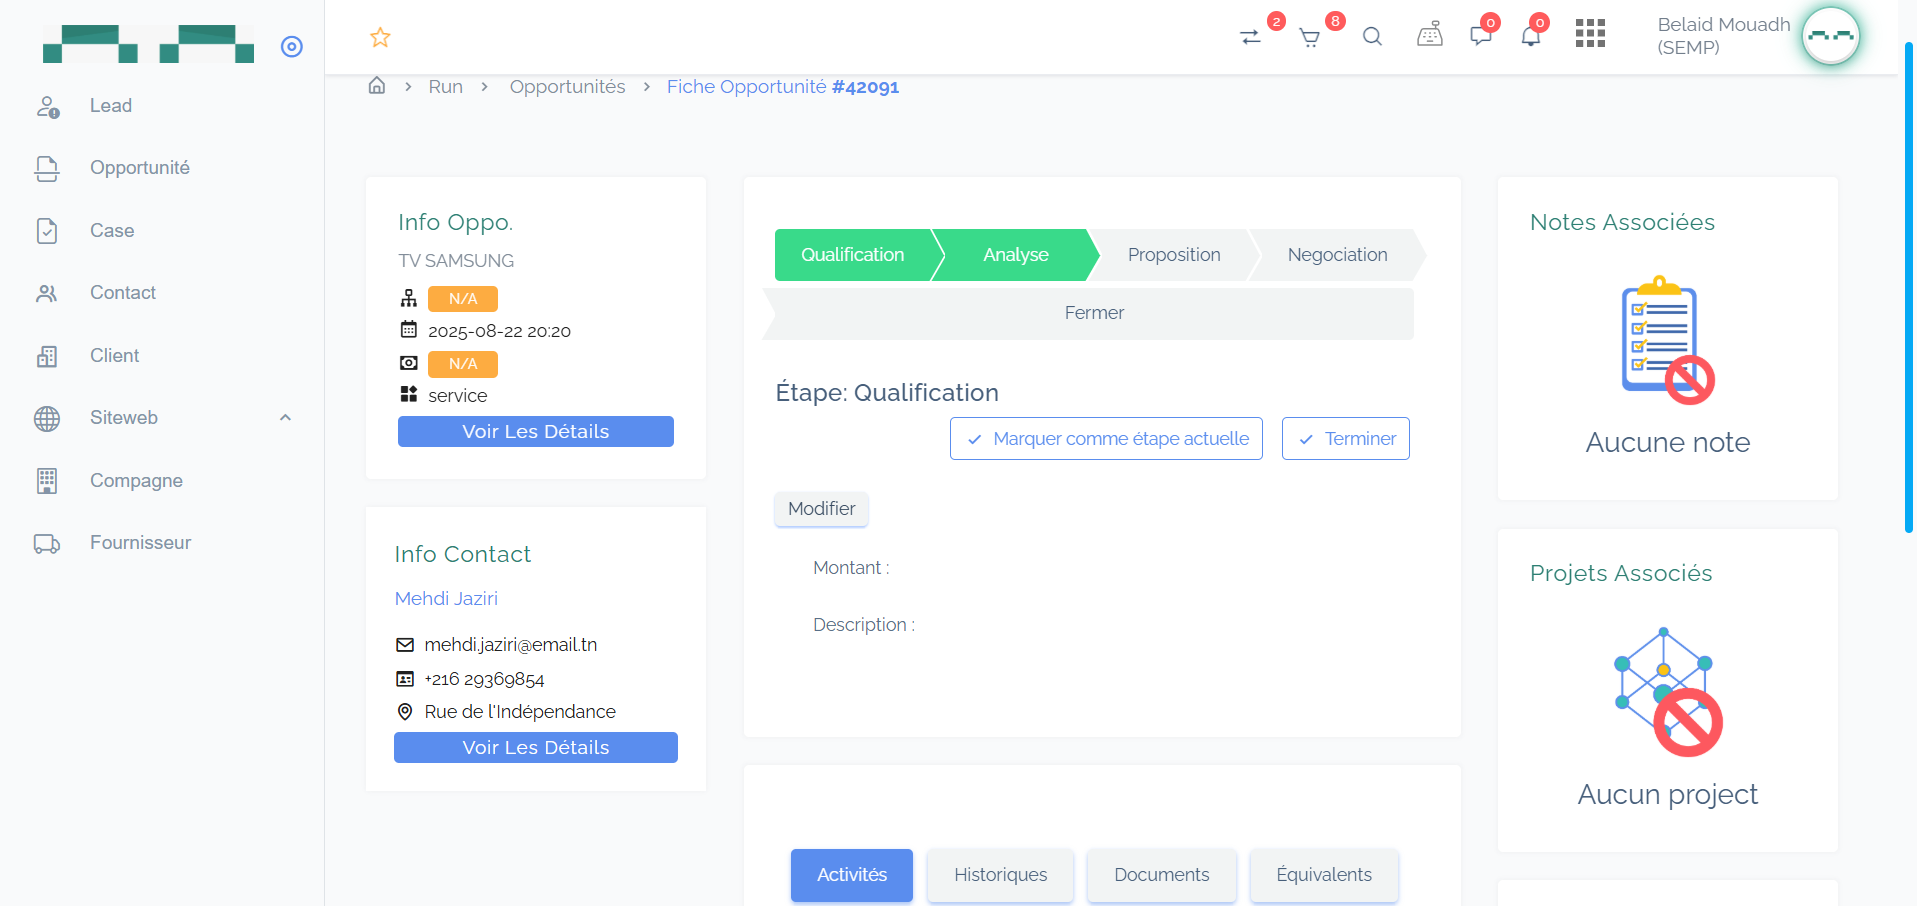Collapse the Siteweb menu chevron
The width and height of the screenshot is (1917, 906).
click(285, 418)
